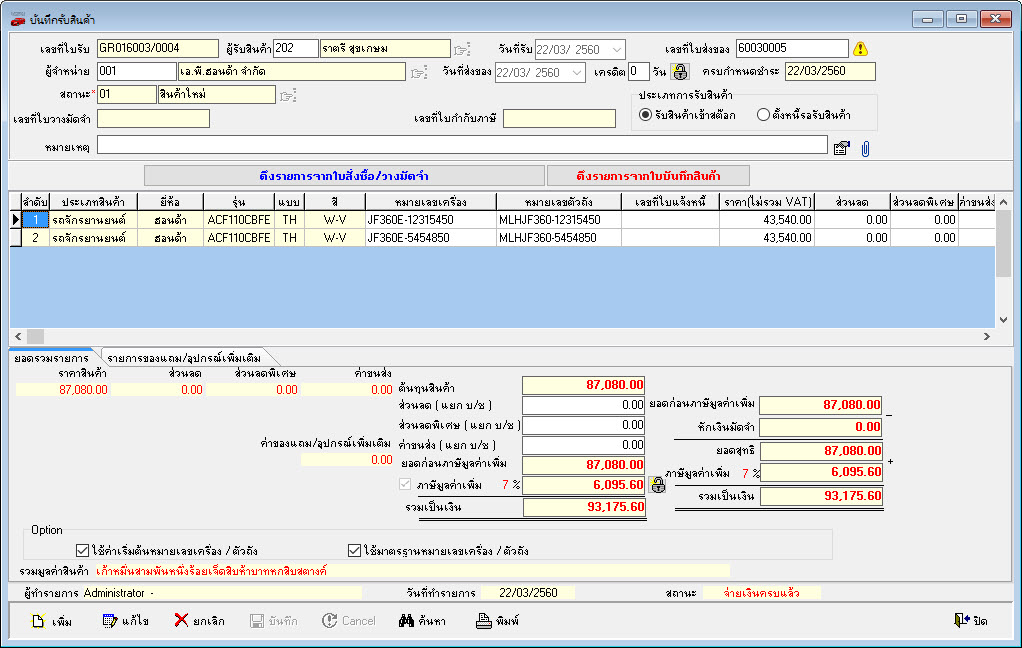Click the ส่วนลดพิเศษ (แยก บ/ช) field
This screenshot has height=648, width=1022.
[584, 425]
